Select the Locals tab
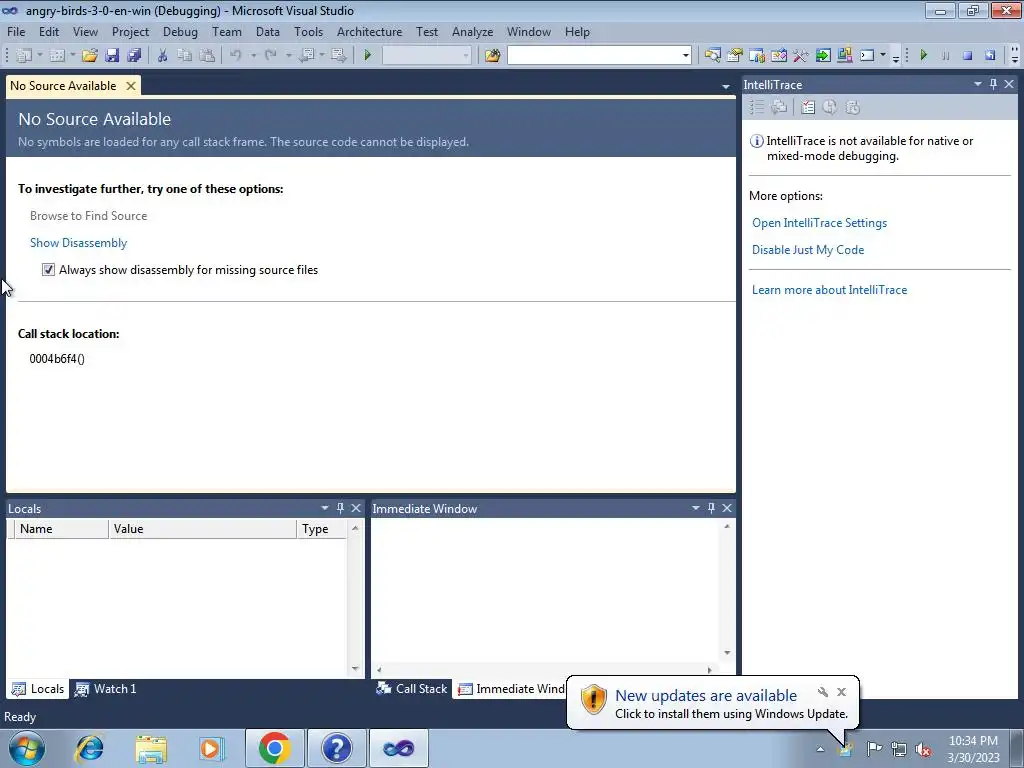Screen dimensions: 1024x768 [38, 688]
